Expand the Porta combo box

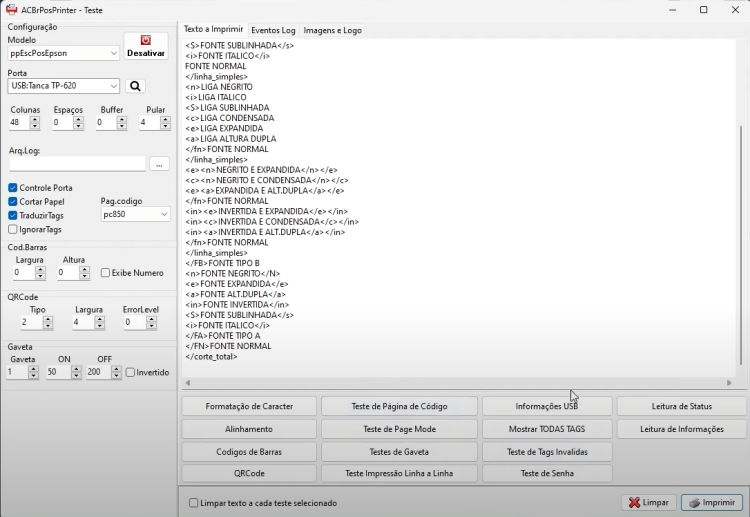coord(63,86)
